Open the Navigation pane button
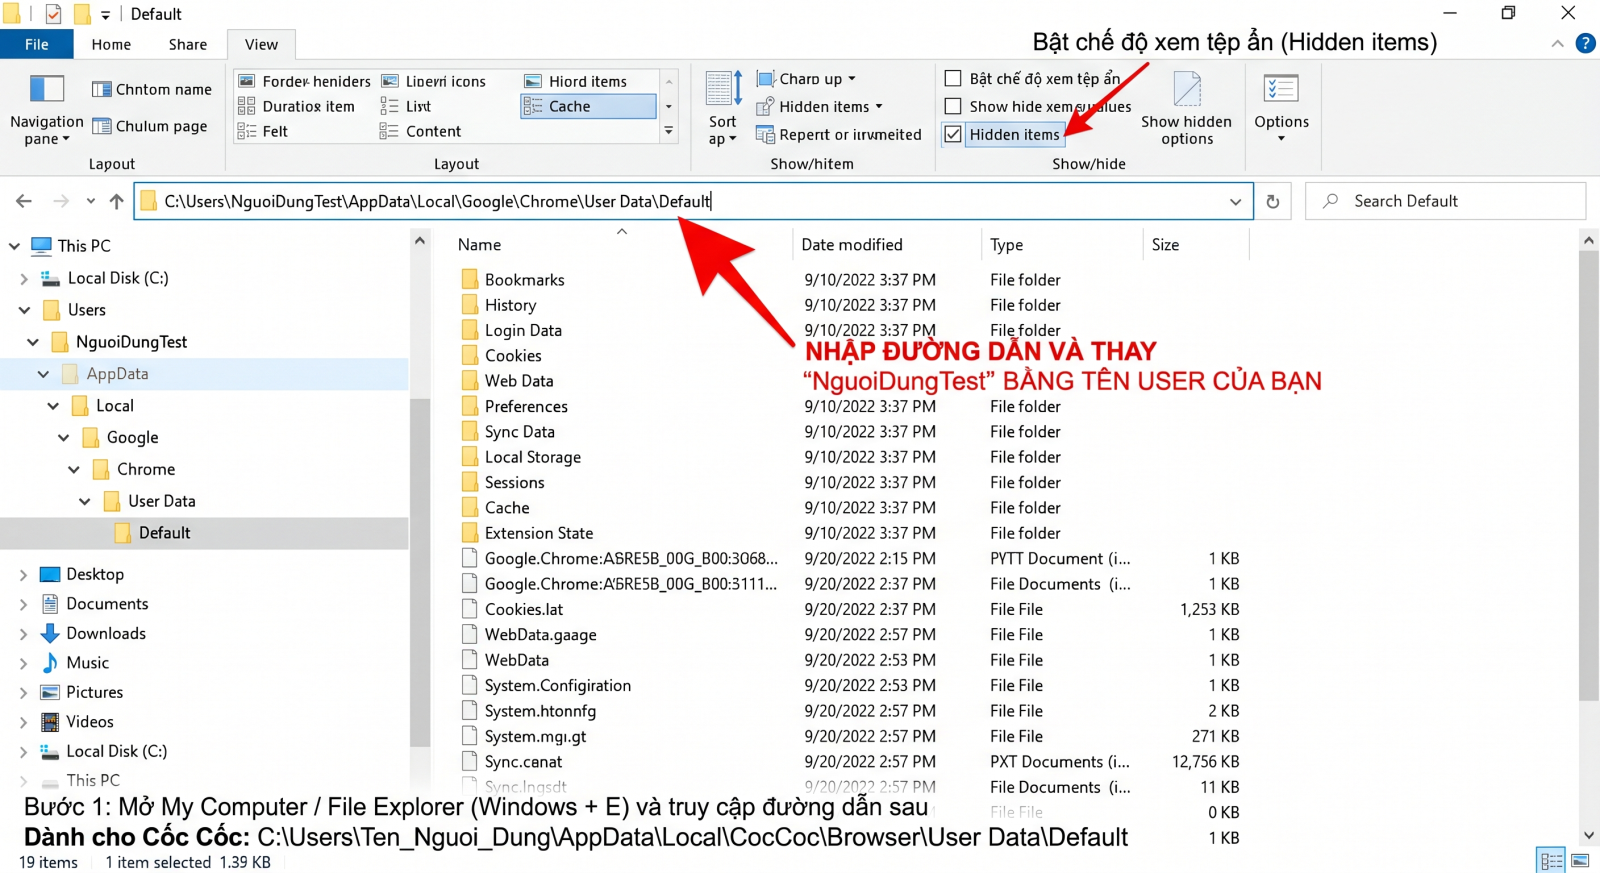Screen dimensions: 1600x873 coord(46,109)
